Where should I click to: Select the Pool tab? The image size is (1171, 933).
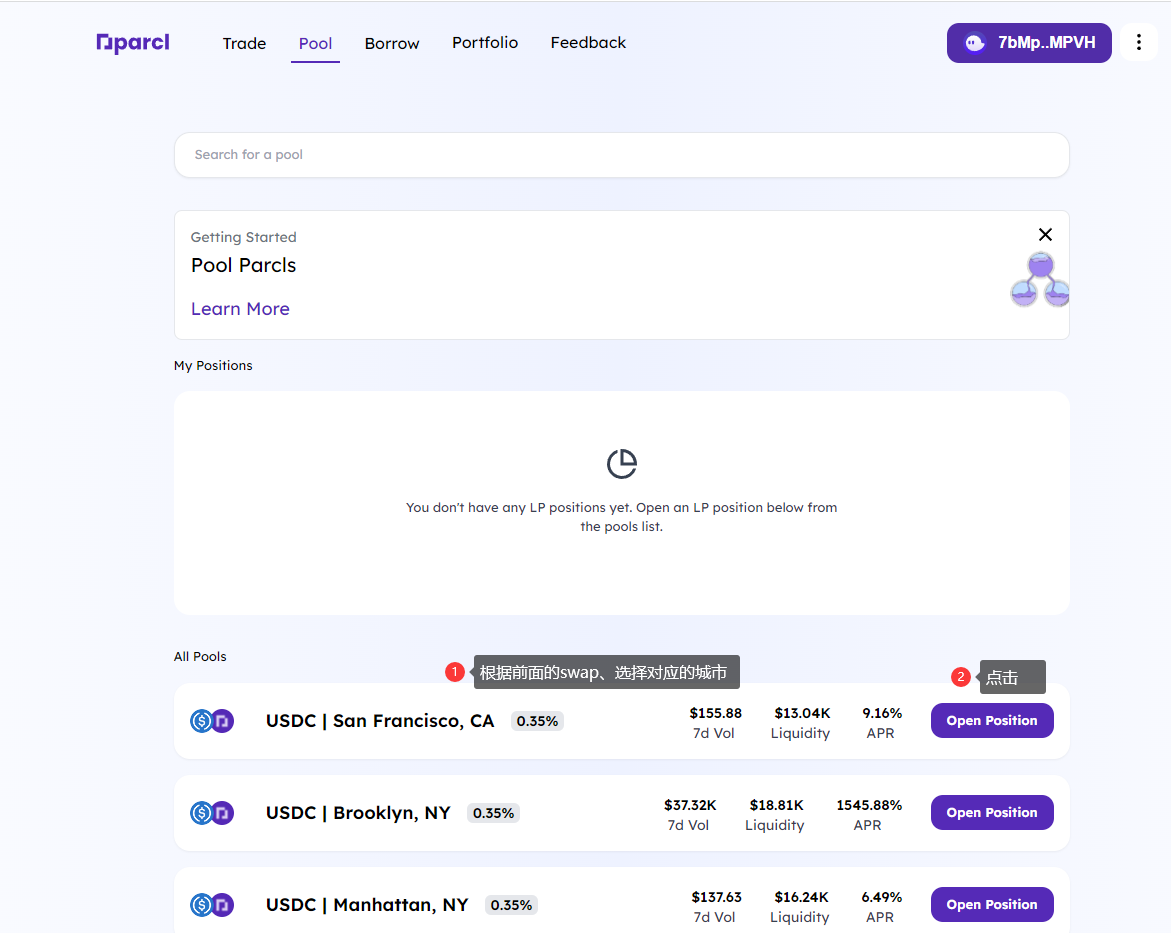click(x=315, y=43)
